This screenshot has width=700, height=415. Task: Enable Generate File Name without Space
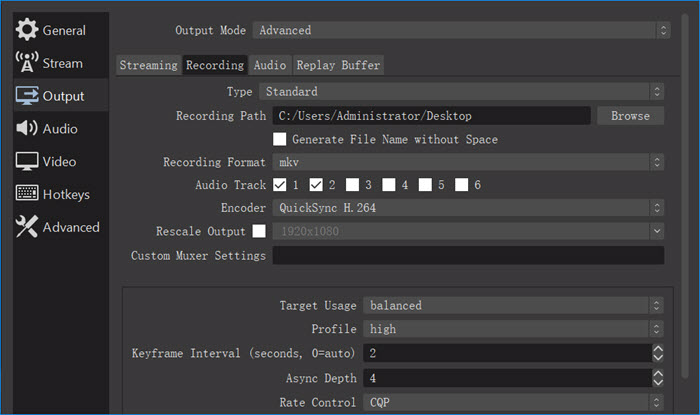point(279,139)
